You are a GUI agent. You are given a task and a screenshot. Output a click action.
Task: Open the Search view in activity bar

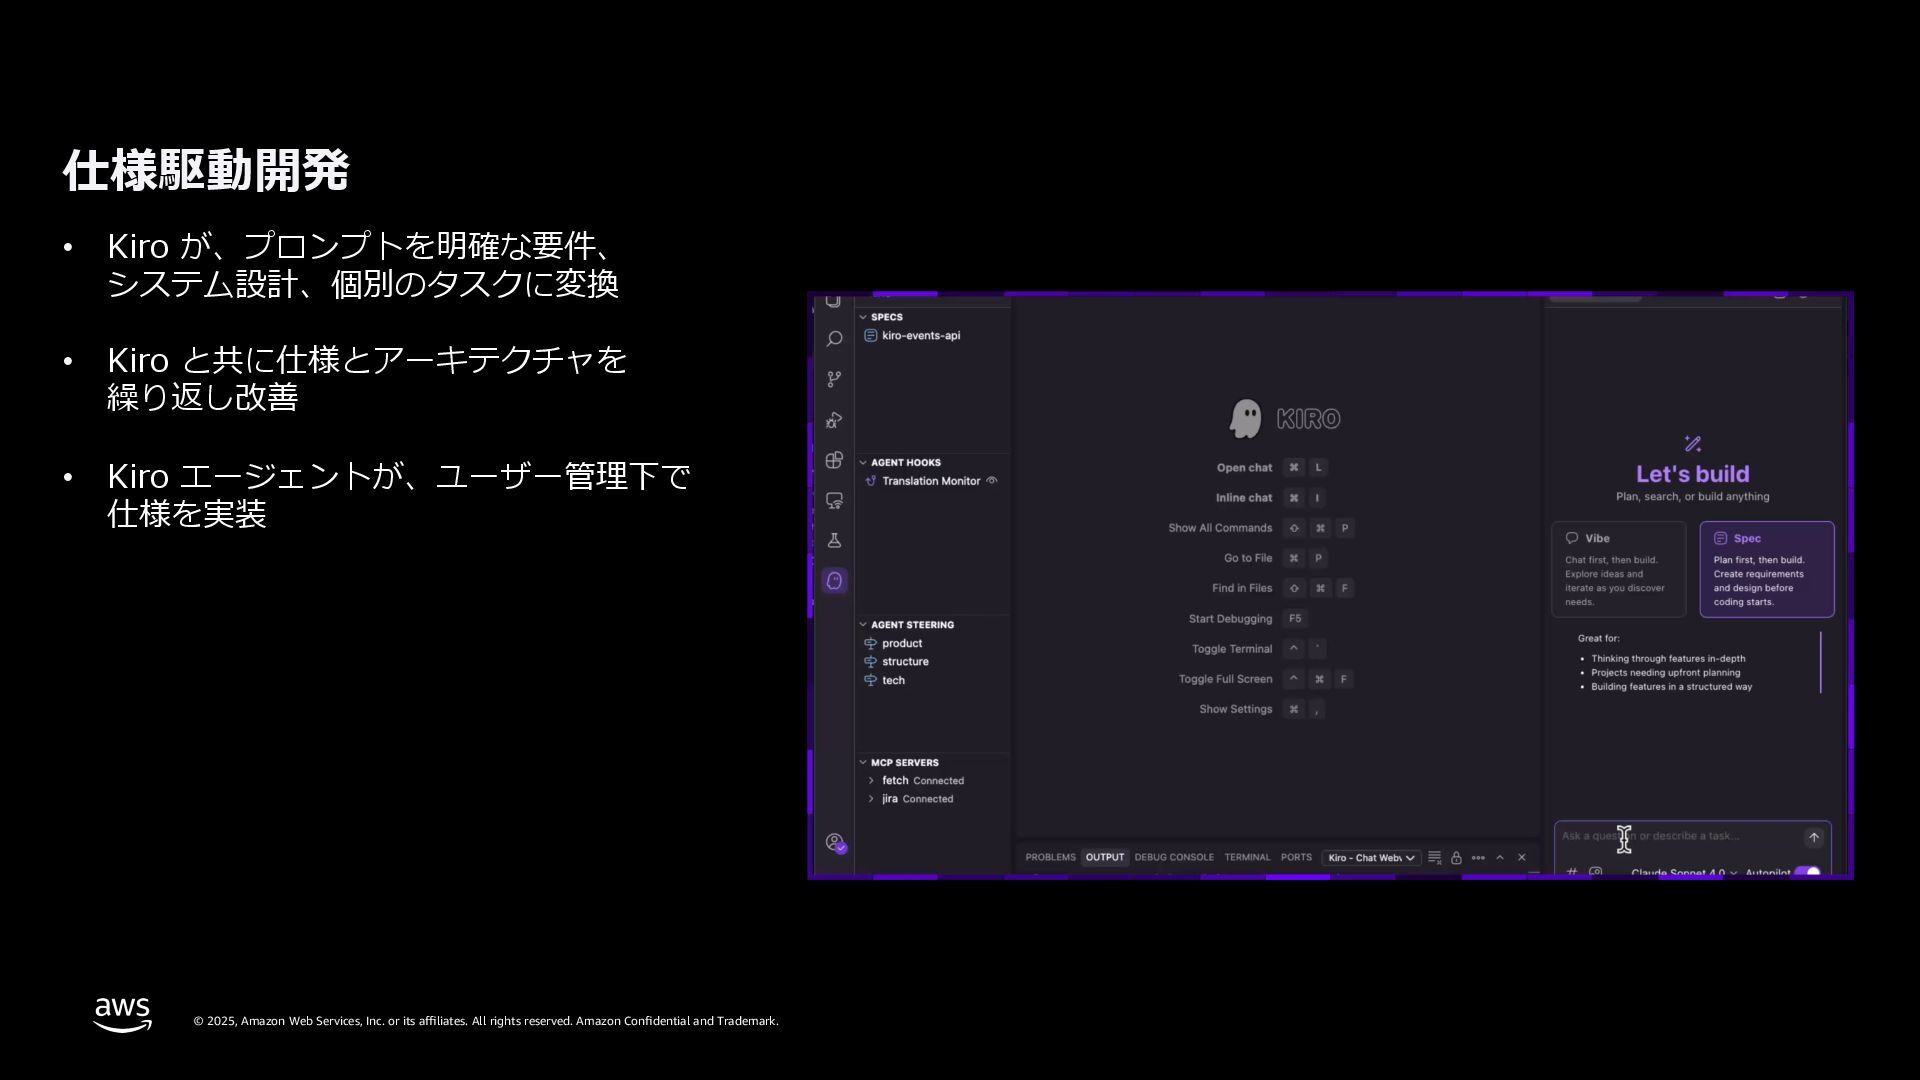click(x=834, y=340)
